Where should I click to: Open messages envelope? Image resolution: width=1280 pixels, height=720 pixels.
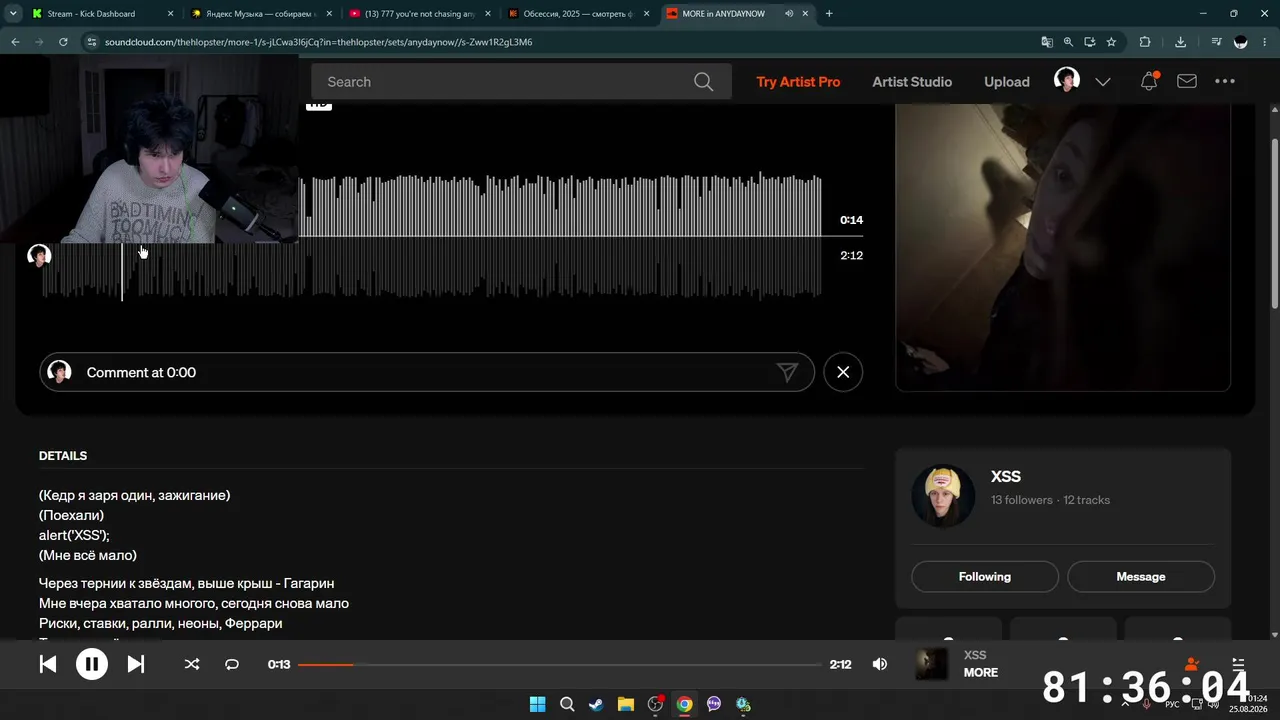pos(1187,82)
